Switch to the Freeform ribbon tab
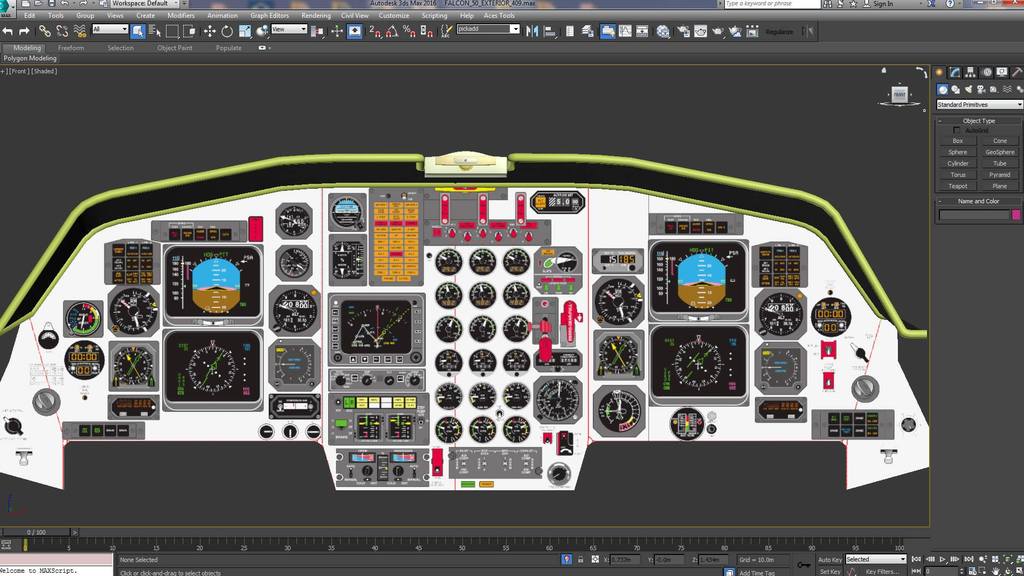1024x576 pixels. [71, 47]
